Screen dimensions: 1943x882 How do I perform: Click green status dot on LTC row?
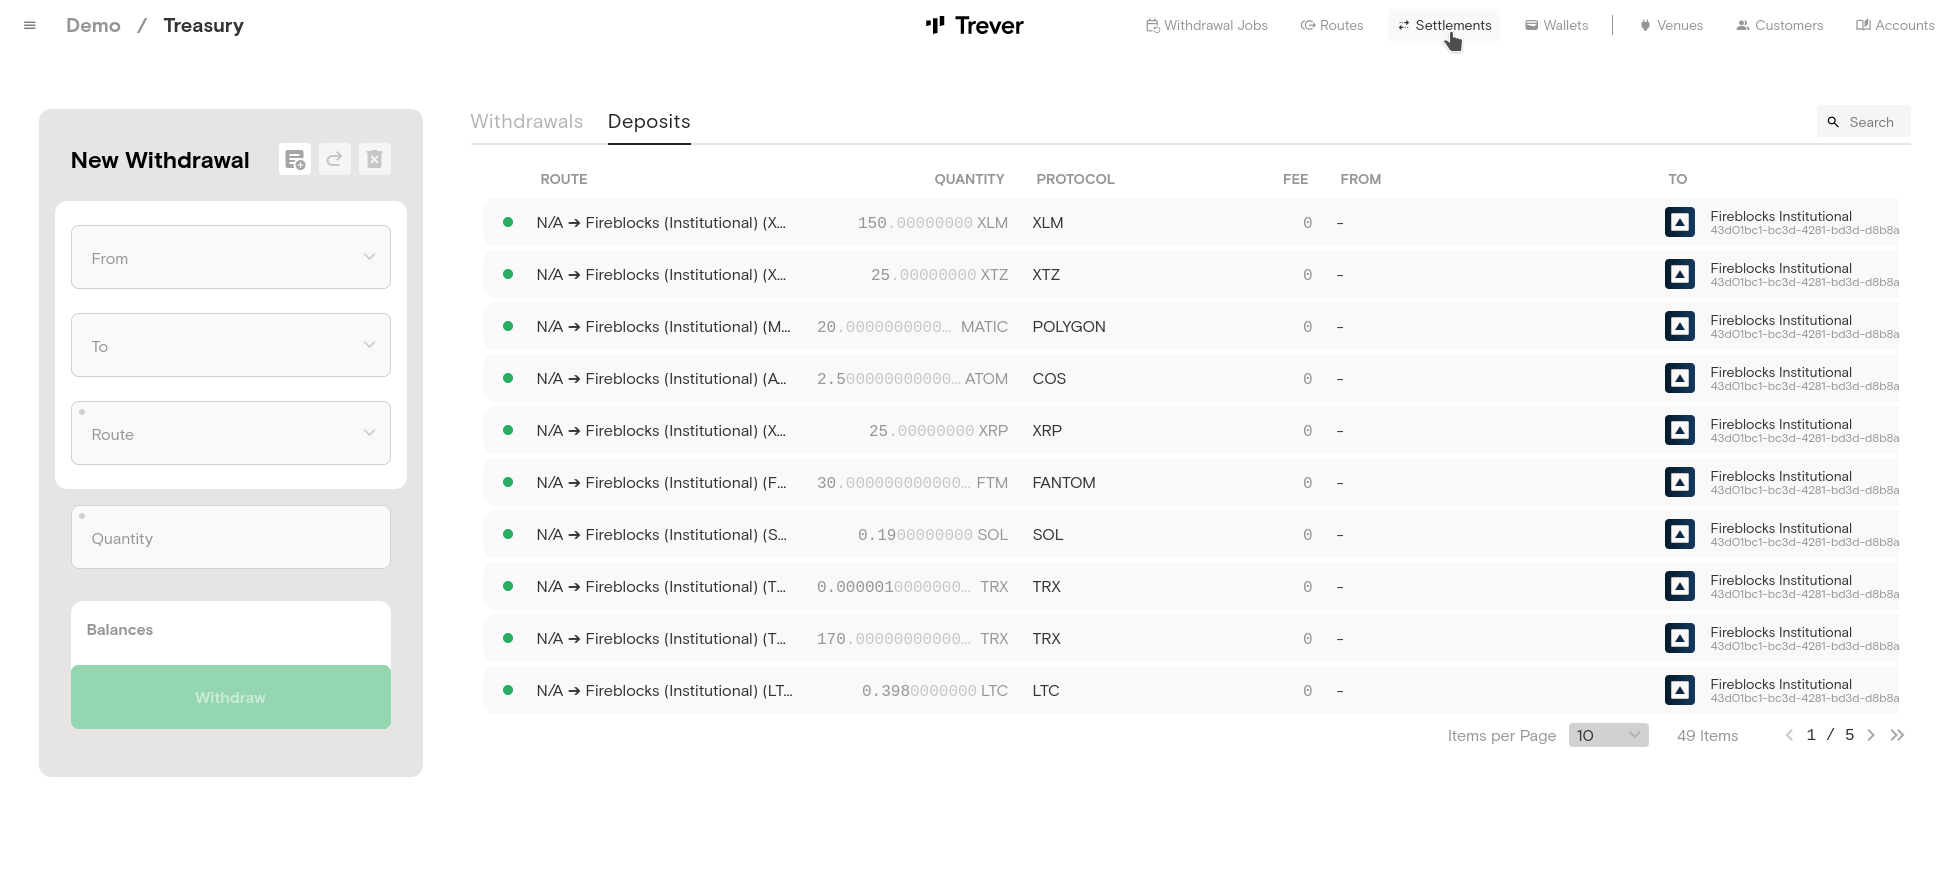coord(508,690)
